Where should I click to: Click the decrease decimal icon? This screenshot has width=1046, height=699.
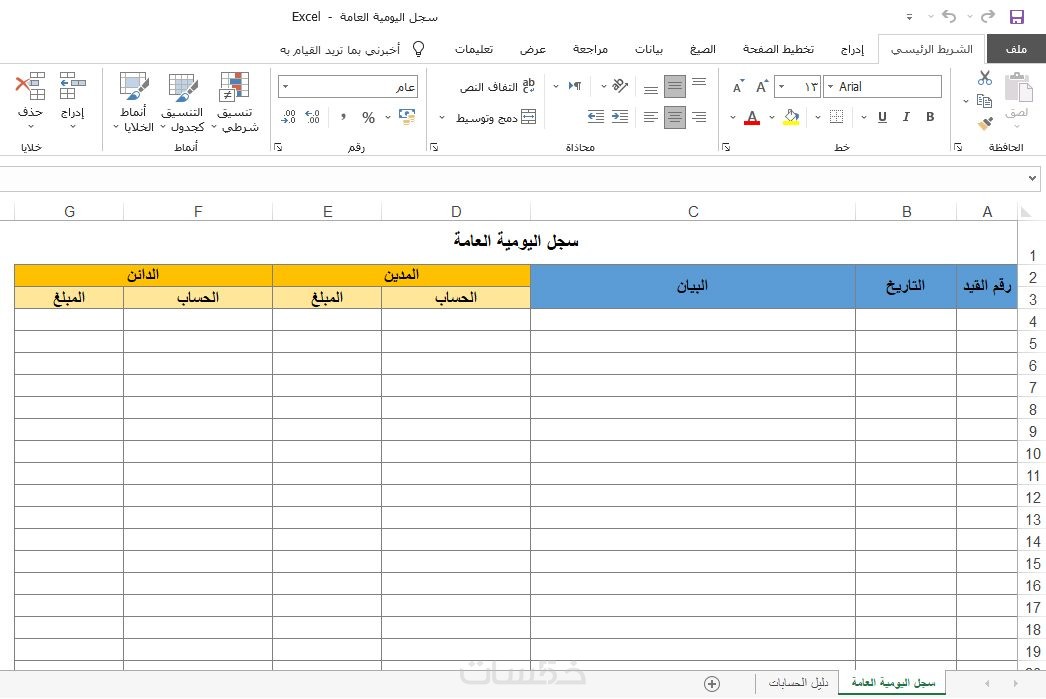[288, 117]
